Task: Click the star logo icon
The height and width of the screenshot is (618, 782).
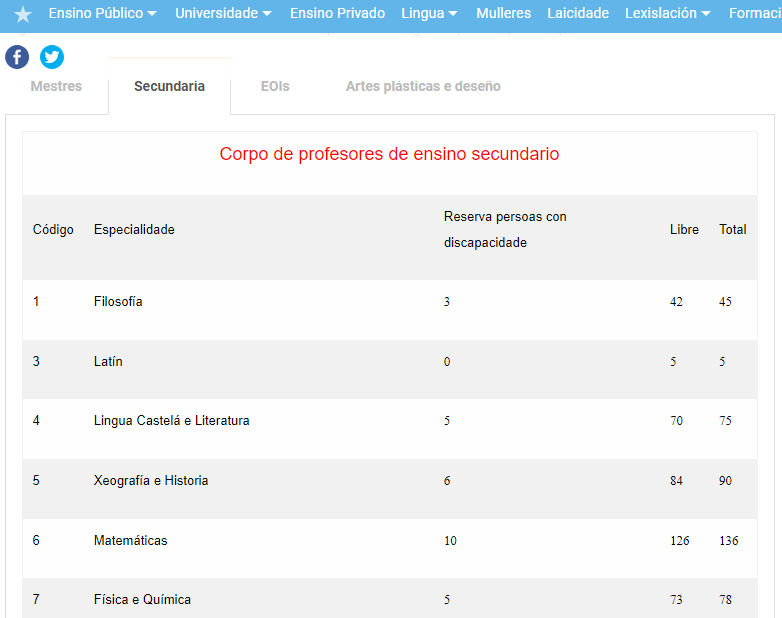Action: tap(23, 15)
